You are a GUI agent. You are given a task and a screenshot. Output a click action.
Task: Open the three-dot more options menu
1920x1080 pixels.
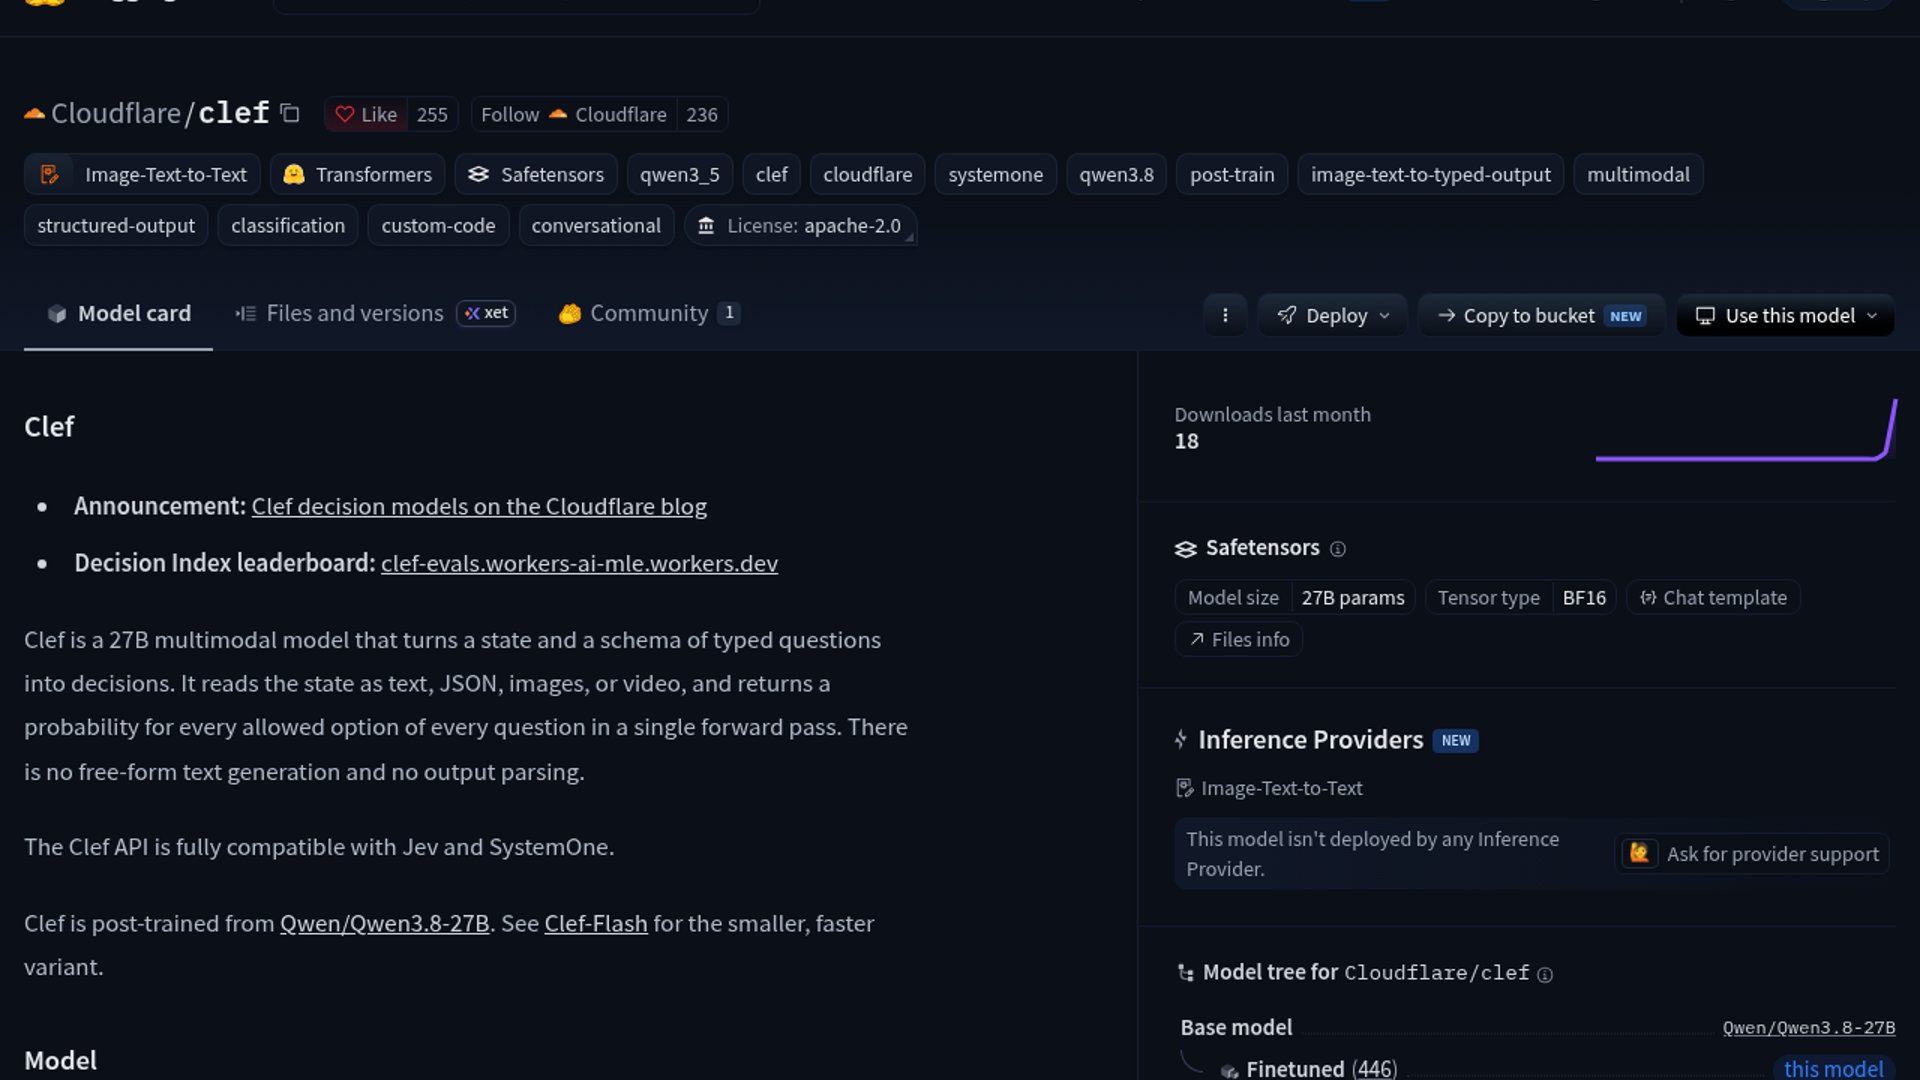pos(1225,315)
